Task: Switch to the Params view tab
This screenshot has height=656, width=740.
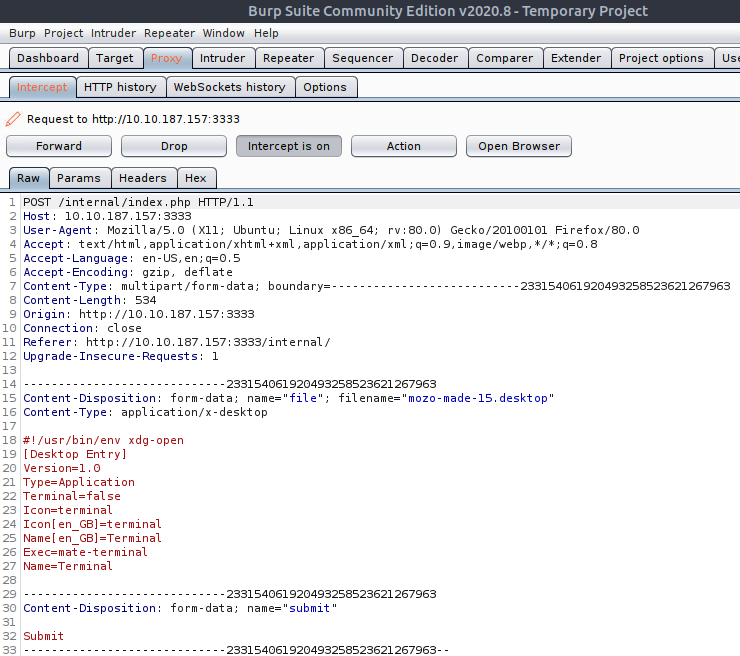Action: click(79, 178)
